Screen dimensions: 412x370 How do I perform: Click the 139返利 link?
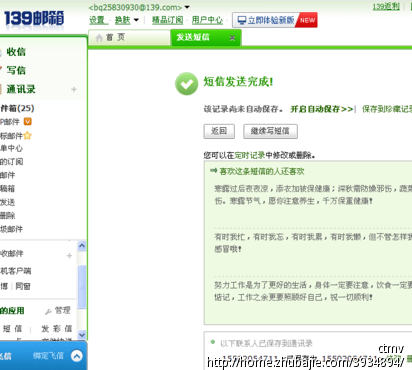click(x=386, y=6)
